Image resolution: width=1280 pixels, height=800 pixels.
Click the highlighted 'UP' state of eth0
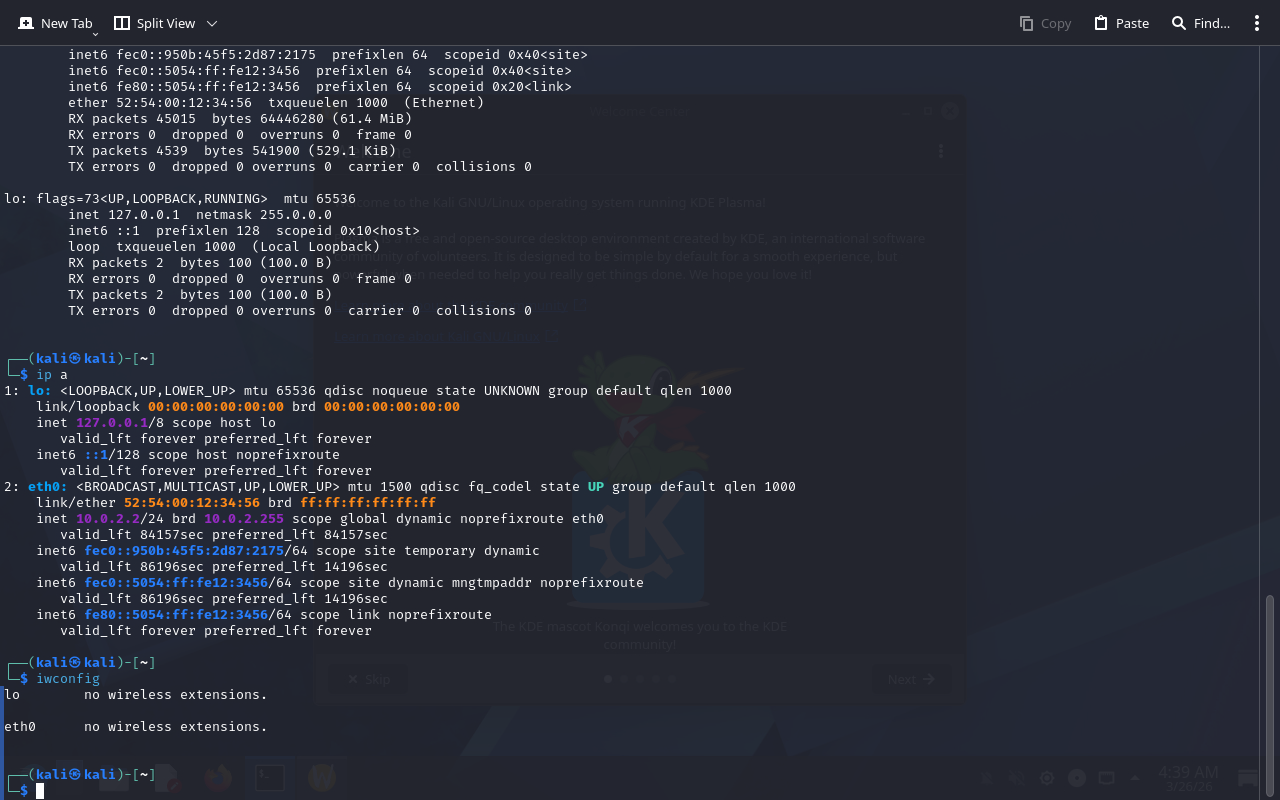tap(596, 487)
